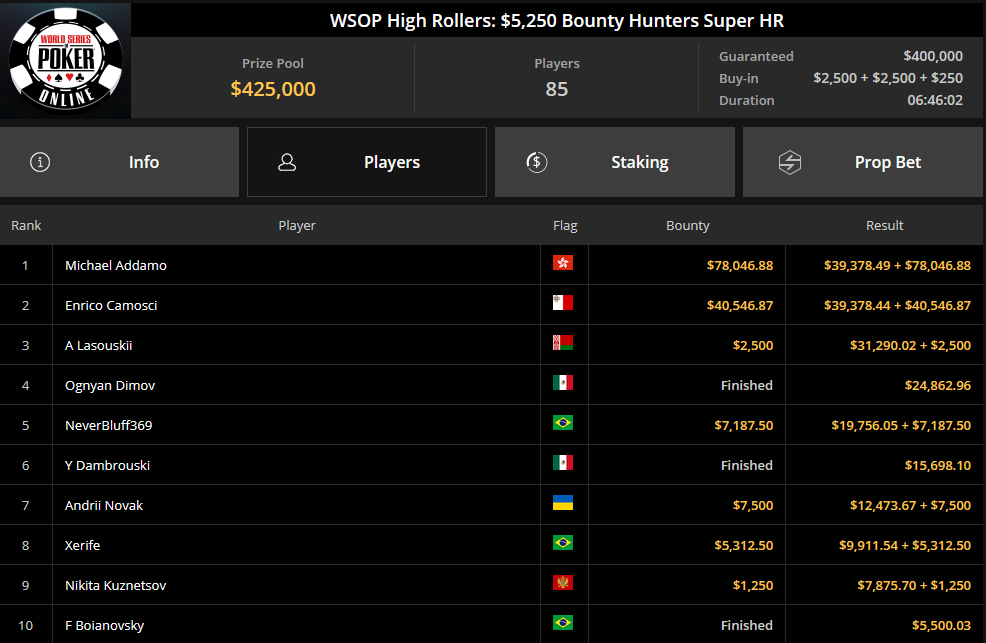Screen dimensions: 986x643
Task: Click the $425,000 prize pool value
Action: click(x=273, y=89)
